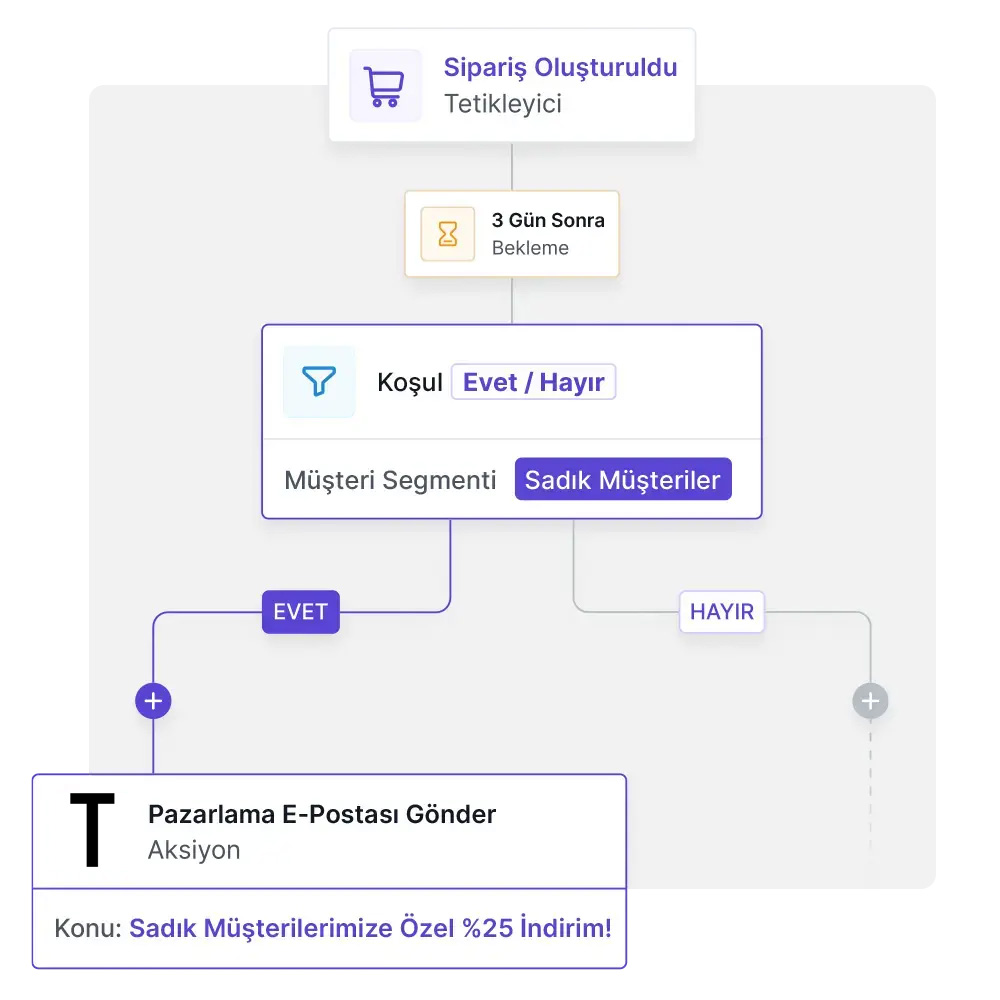The height and width of the screenshot is (1000, 1000).
Task: Add a step on the EVET branch
Action: click(x=153, y=701)
